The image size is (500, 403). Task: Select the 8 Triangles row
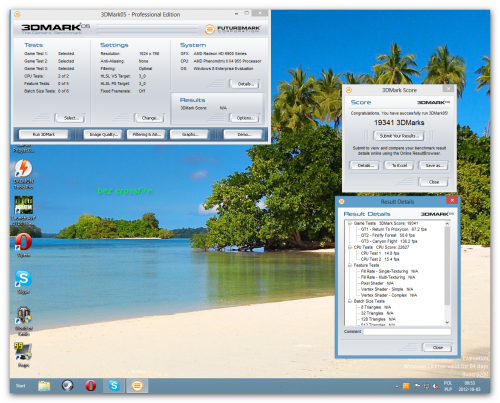pyautogui.click(x=376, y=307)
